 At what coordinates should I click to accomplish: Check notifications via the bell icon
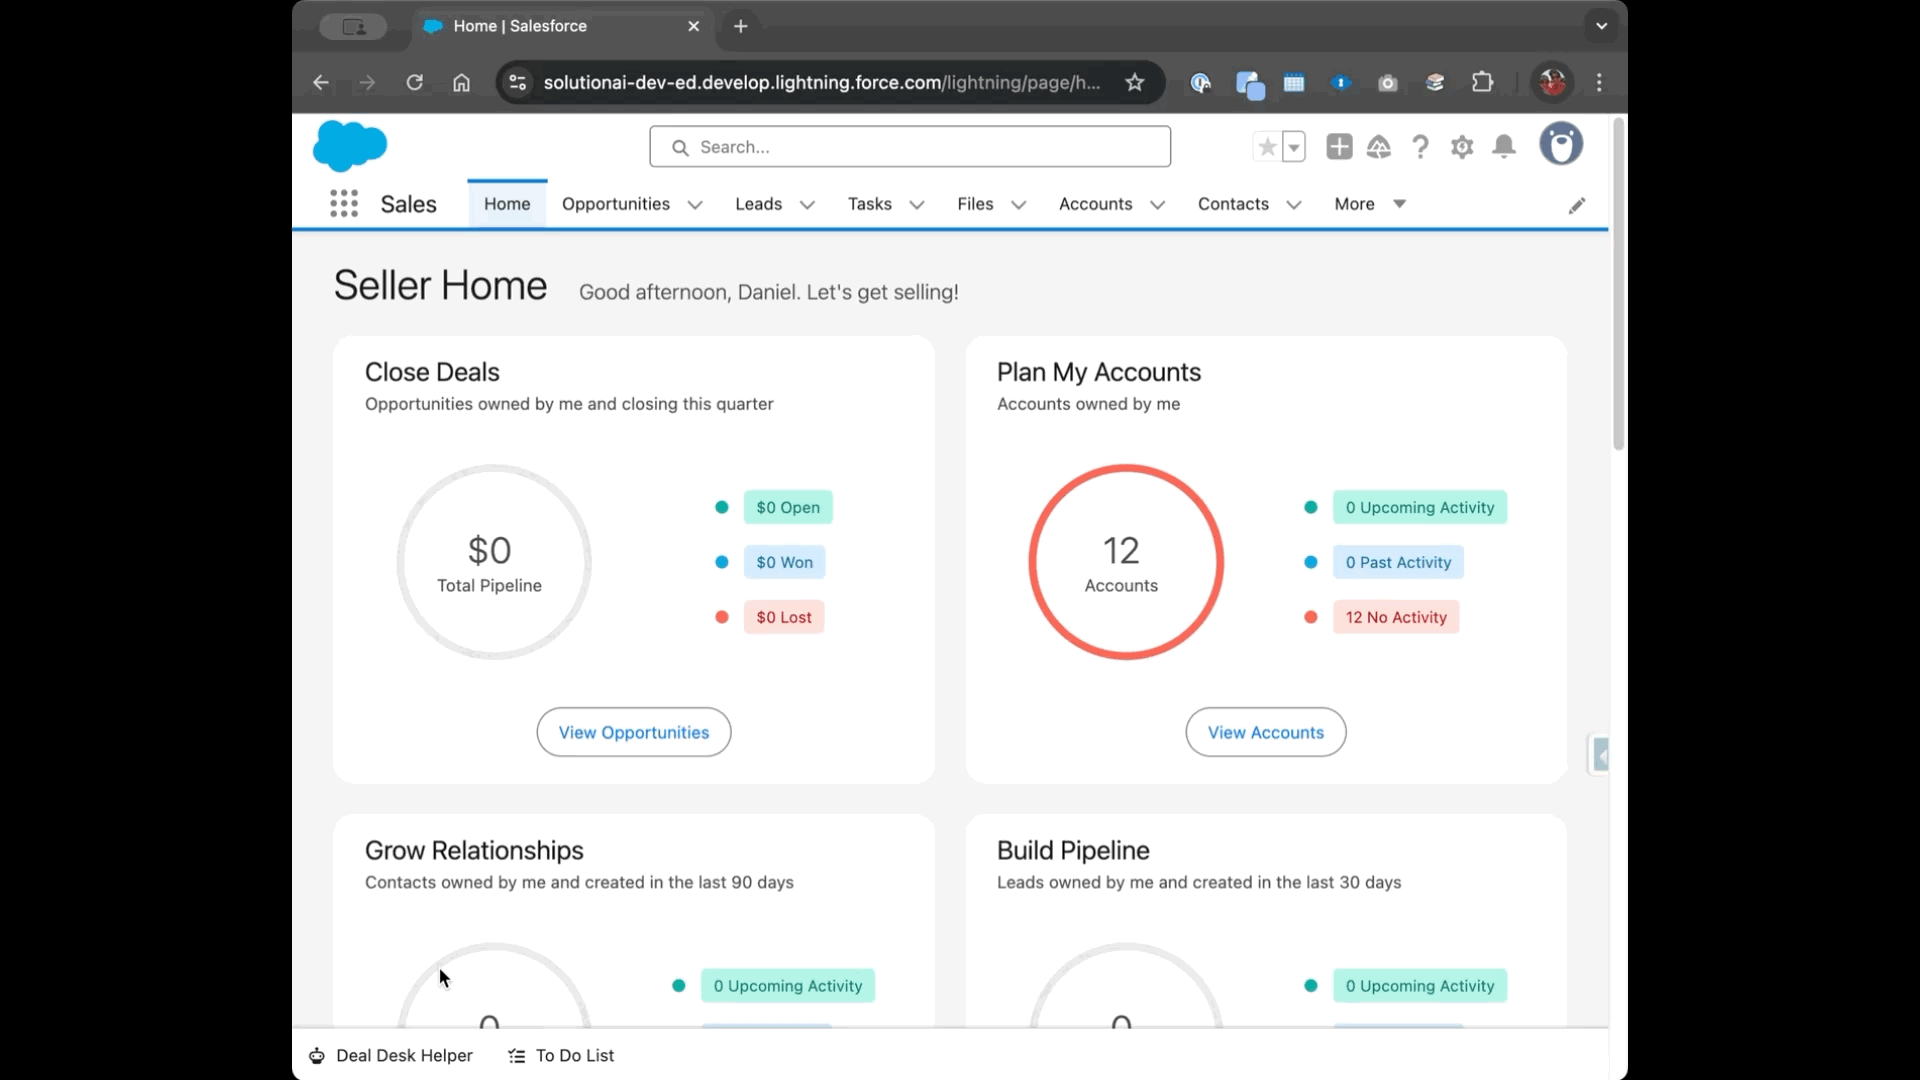pos(1504,146)
